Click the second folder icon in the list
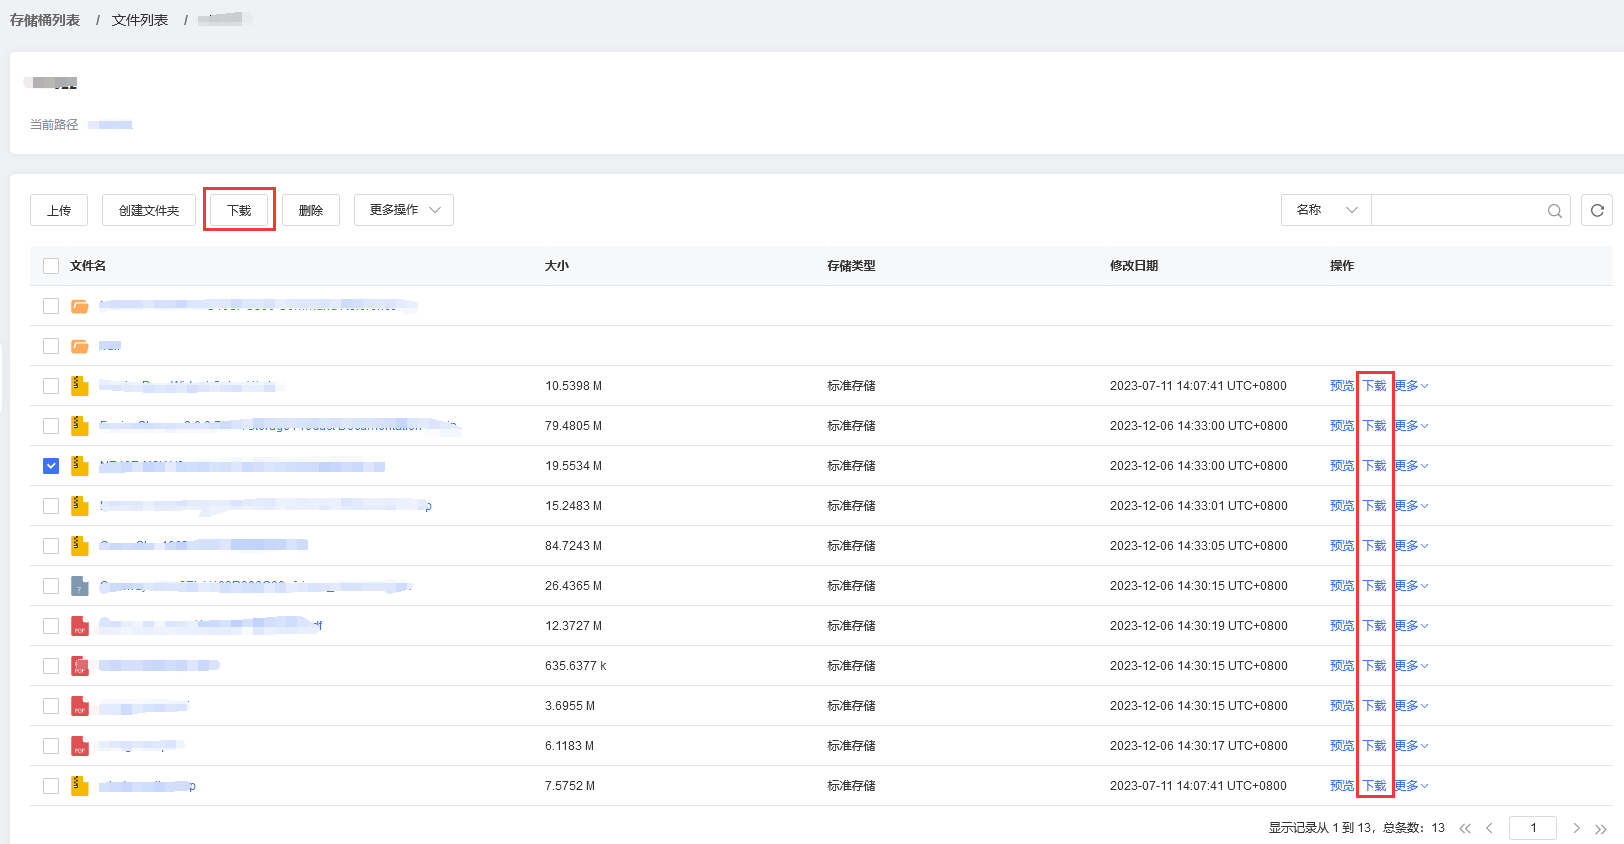Image resolution: width=1624 pixels, height=844 pixels. (80, 346)
